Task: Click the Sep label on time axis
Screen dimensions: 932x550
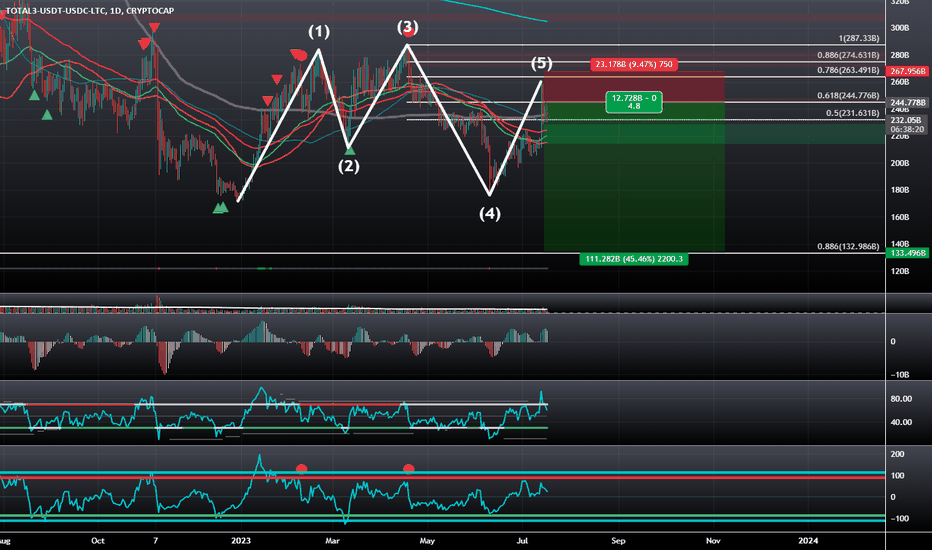Action: pyautogui.click(x=618, y=540)
